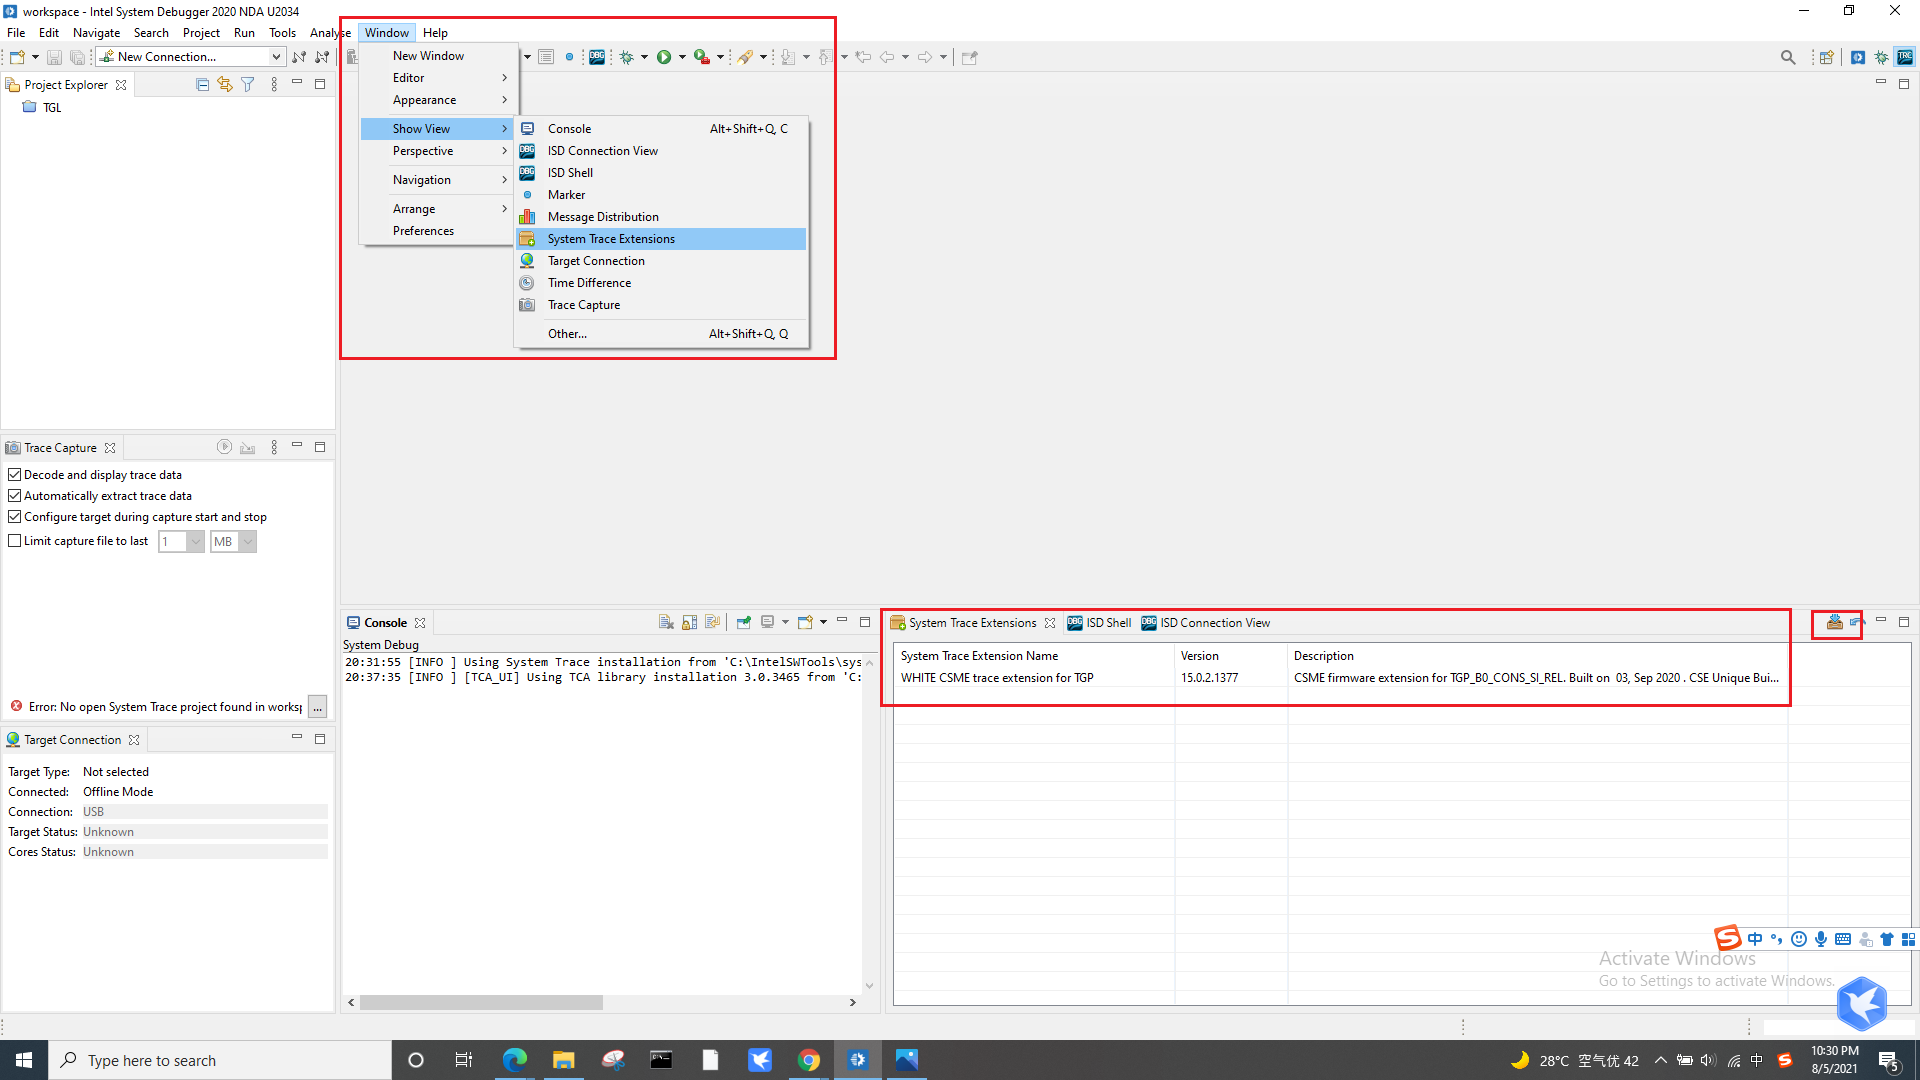Switch to the ISD Connection View tab

[x=1213, y=622]
